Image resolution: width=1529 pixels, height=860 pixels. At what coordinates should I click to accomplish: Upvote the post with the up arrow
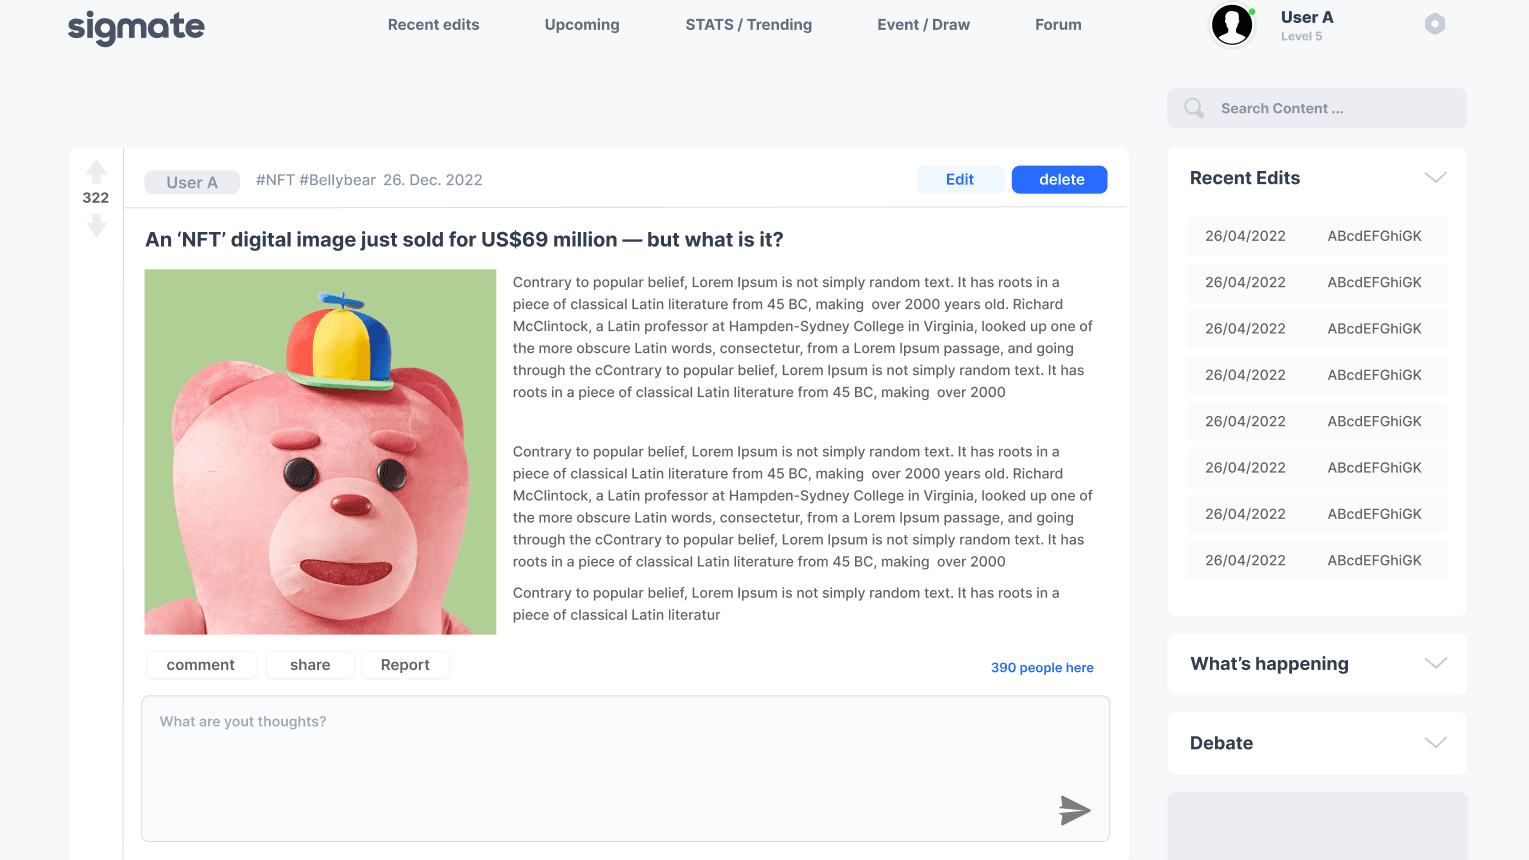[x=96, y=172]
